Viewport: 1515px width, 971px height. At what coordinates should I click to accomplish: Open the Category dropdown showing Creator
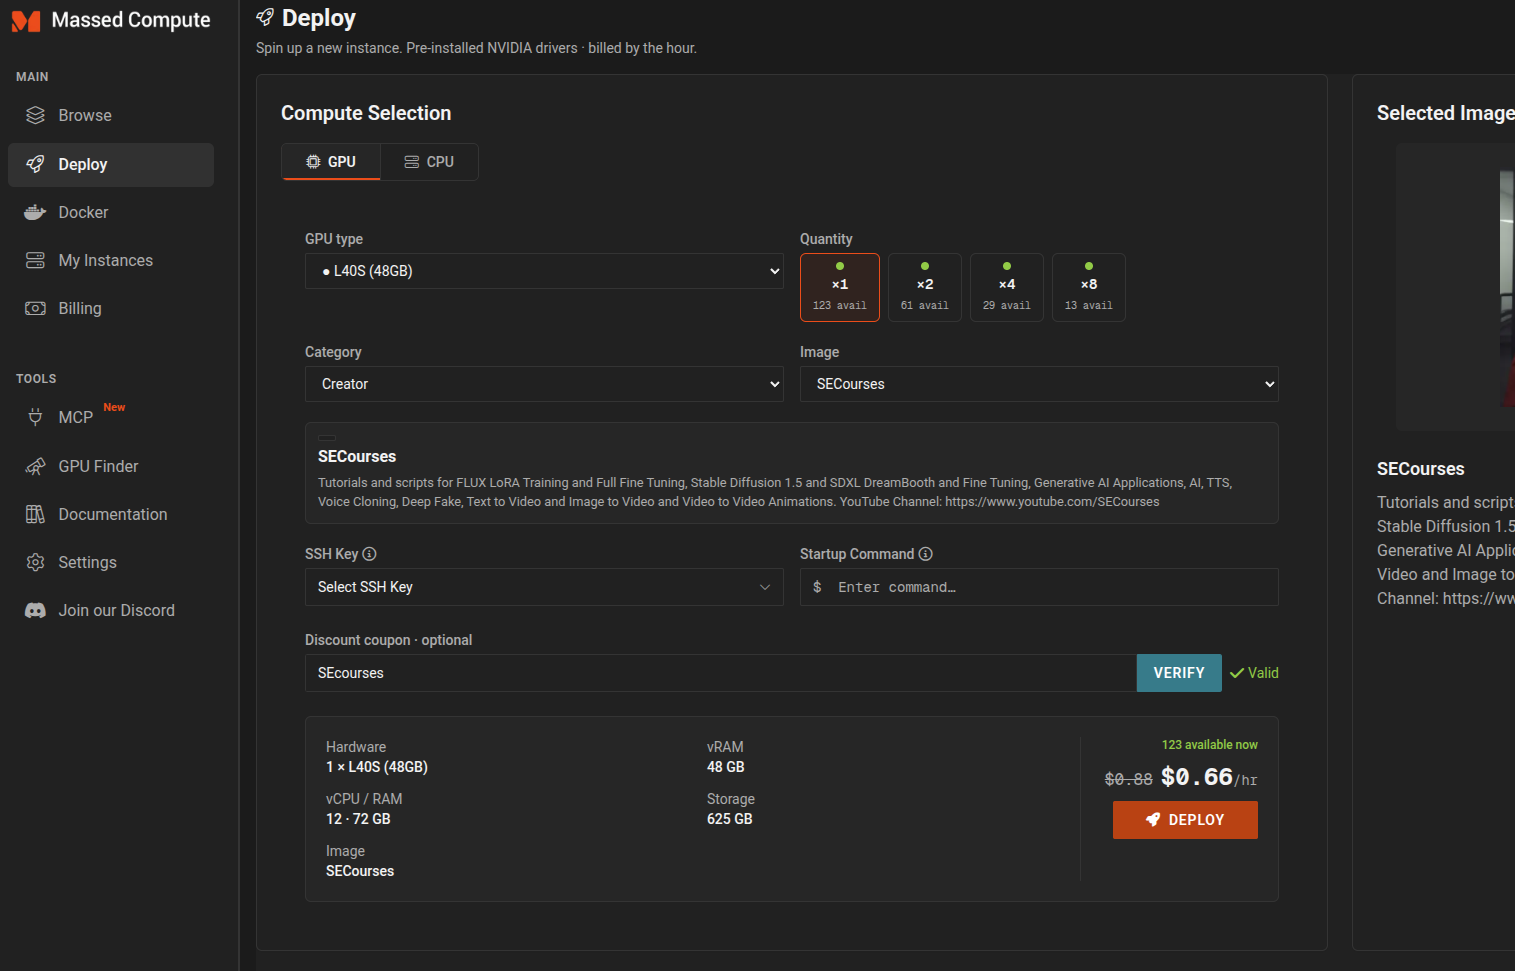click(x=544, y=384)
